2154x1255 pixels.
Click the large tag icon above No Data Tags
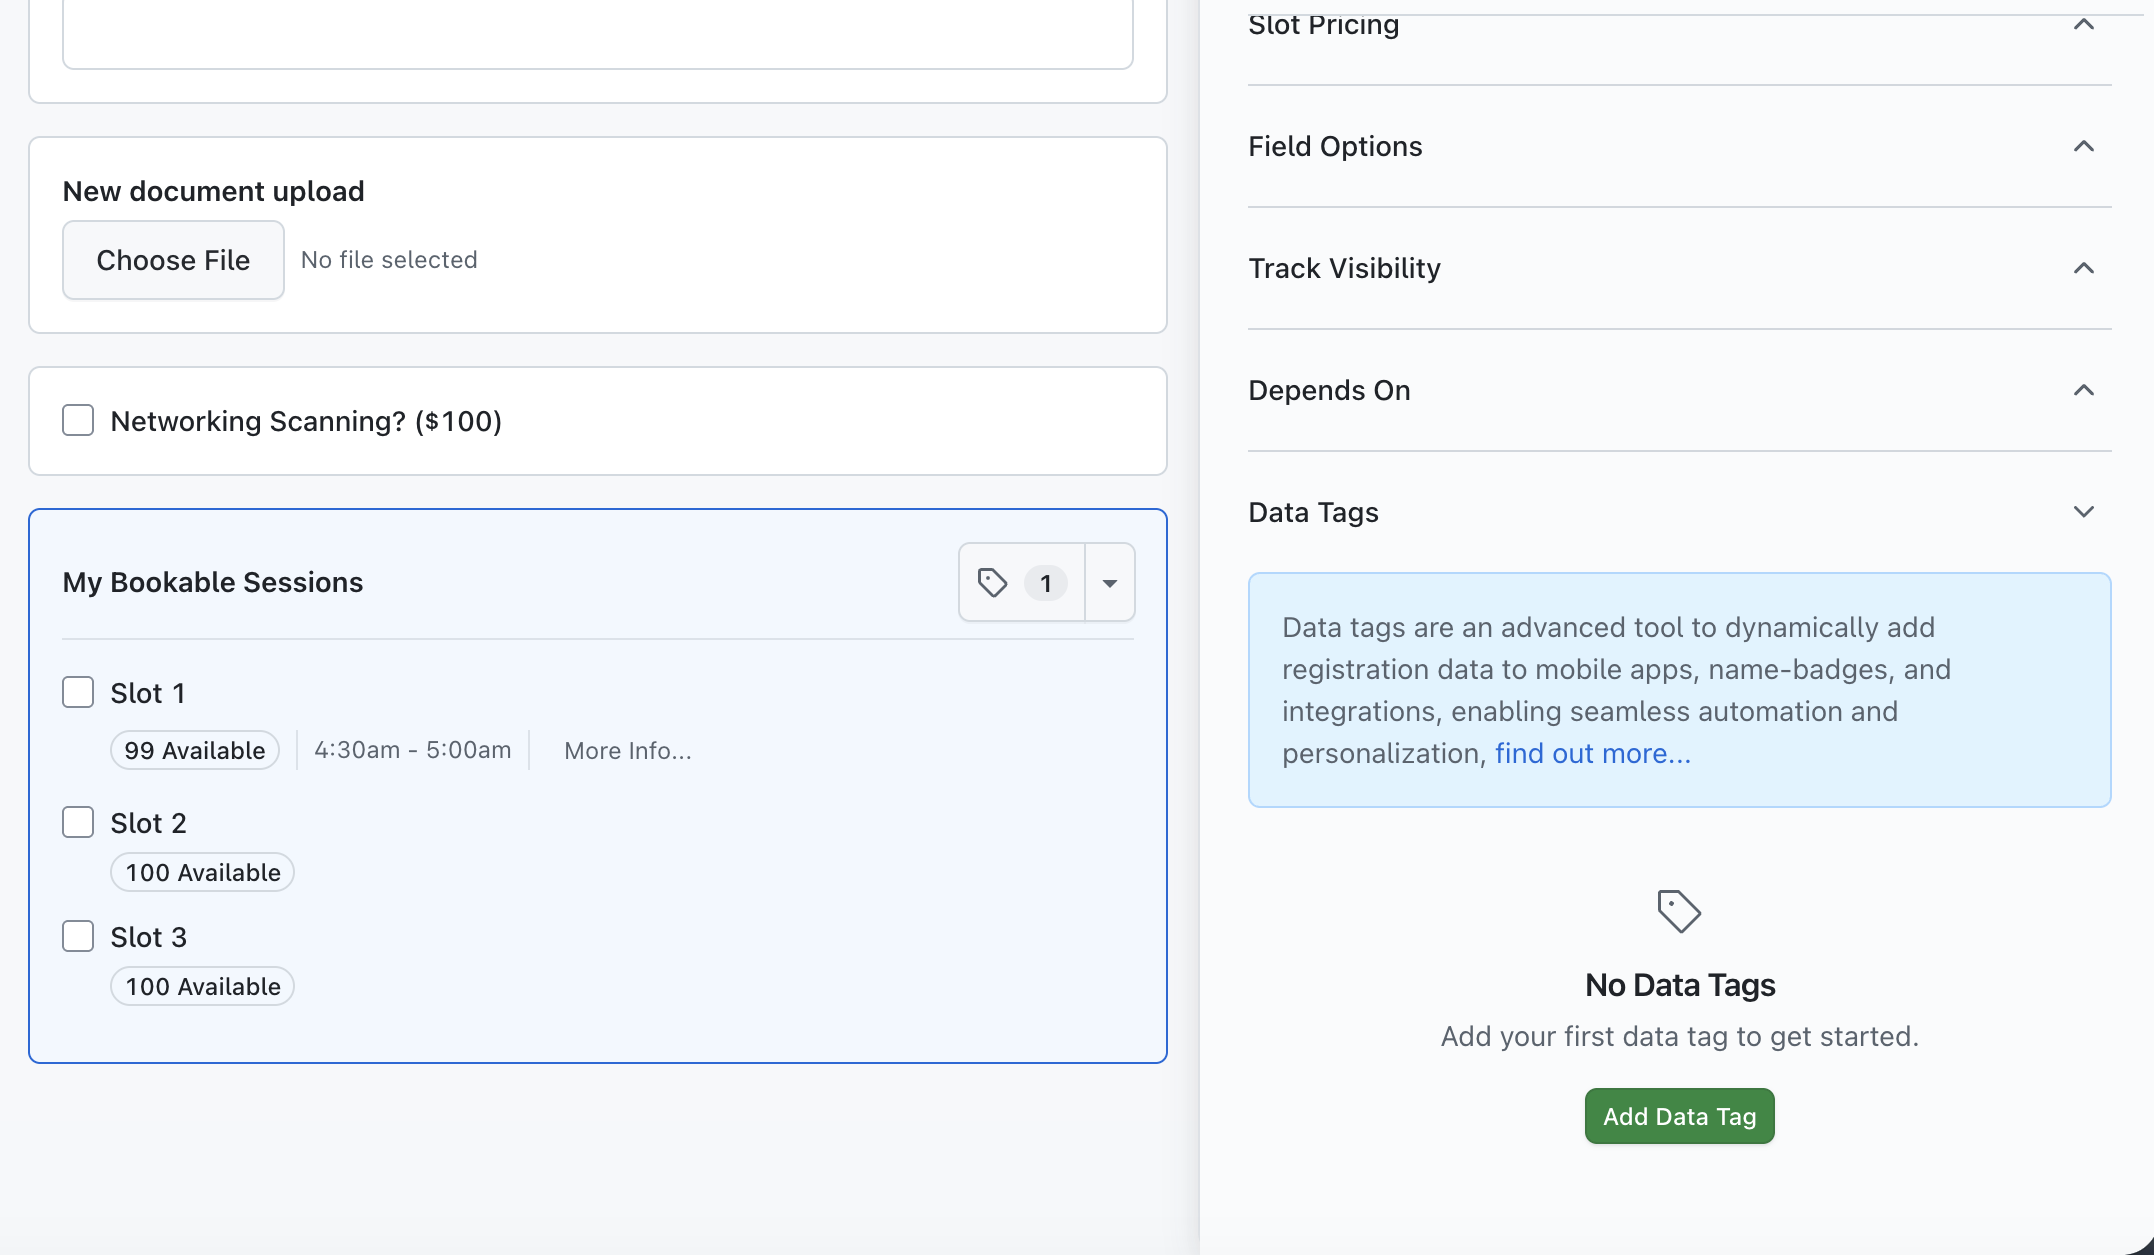[1678, 911]
